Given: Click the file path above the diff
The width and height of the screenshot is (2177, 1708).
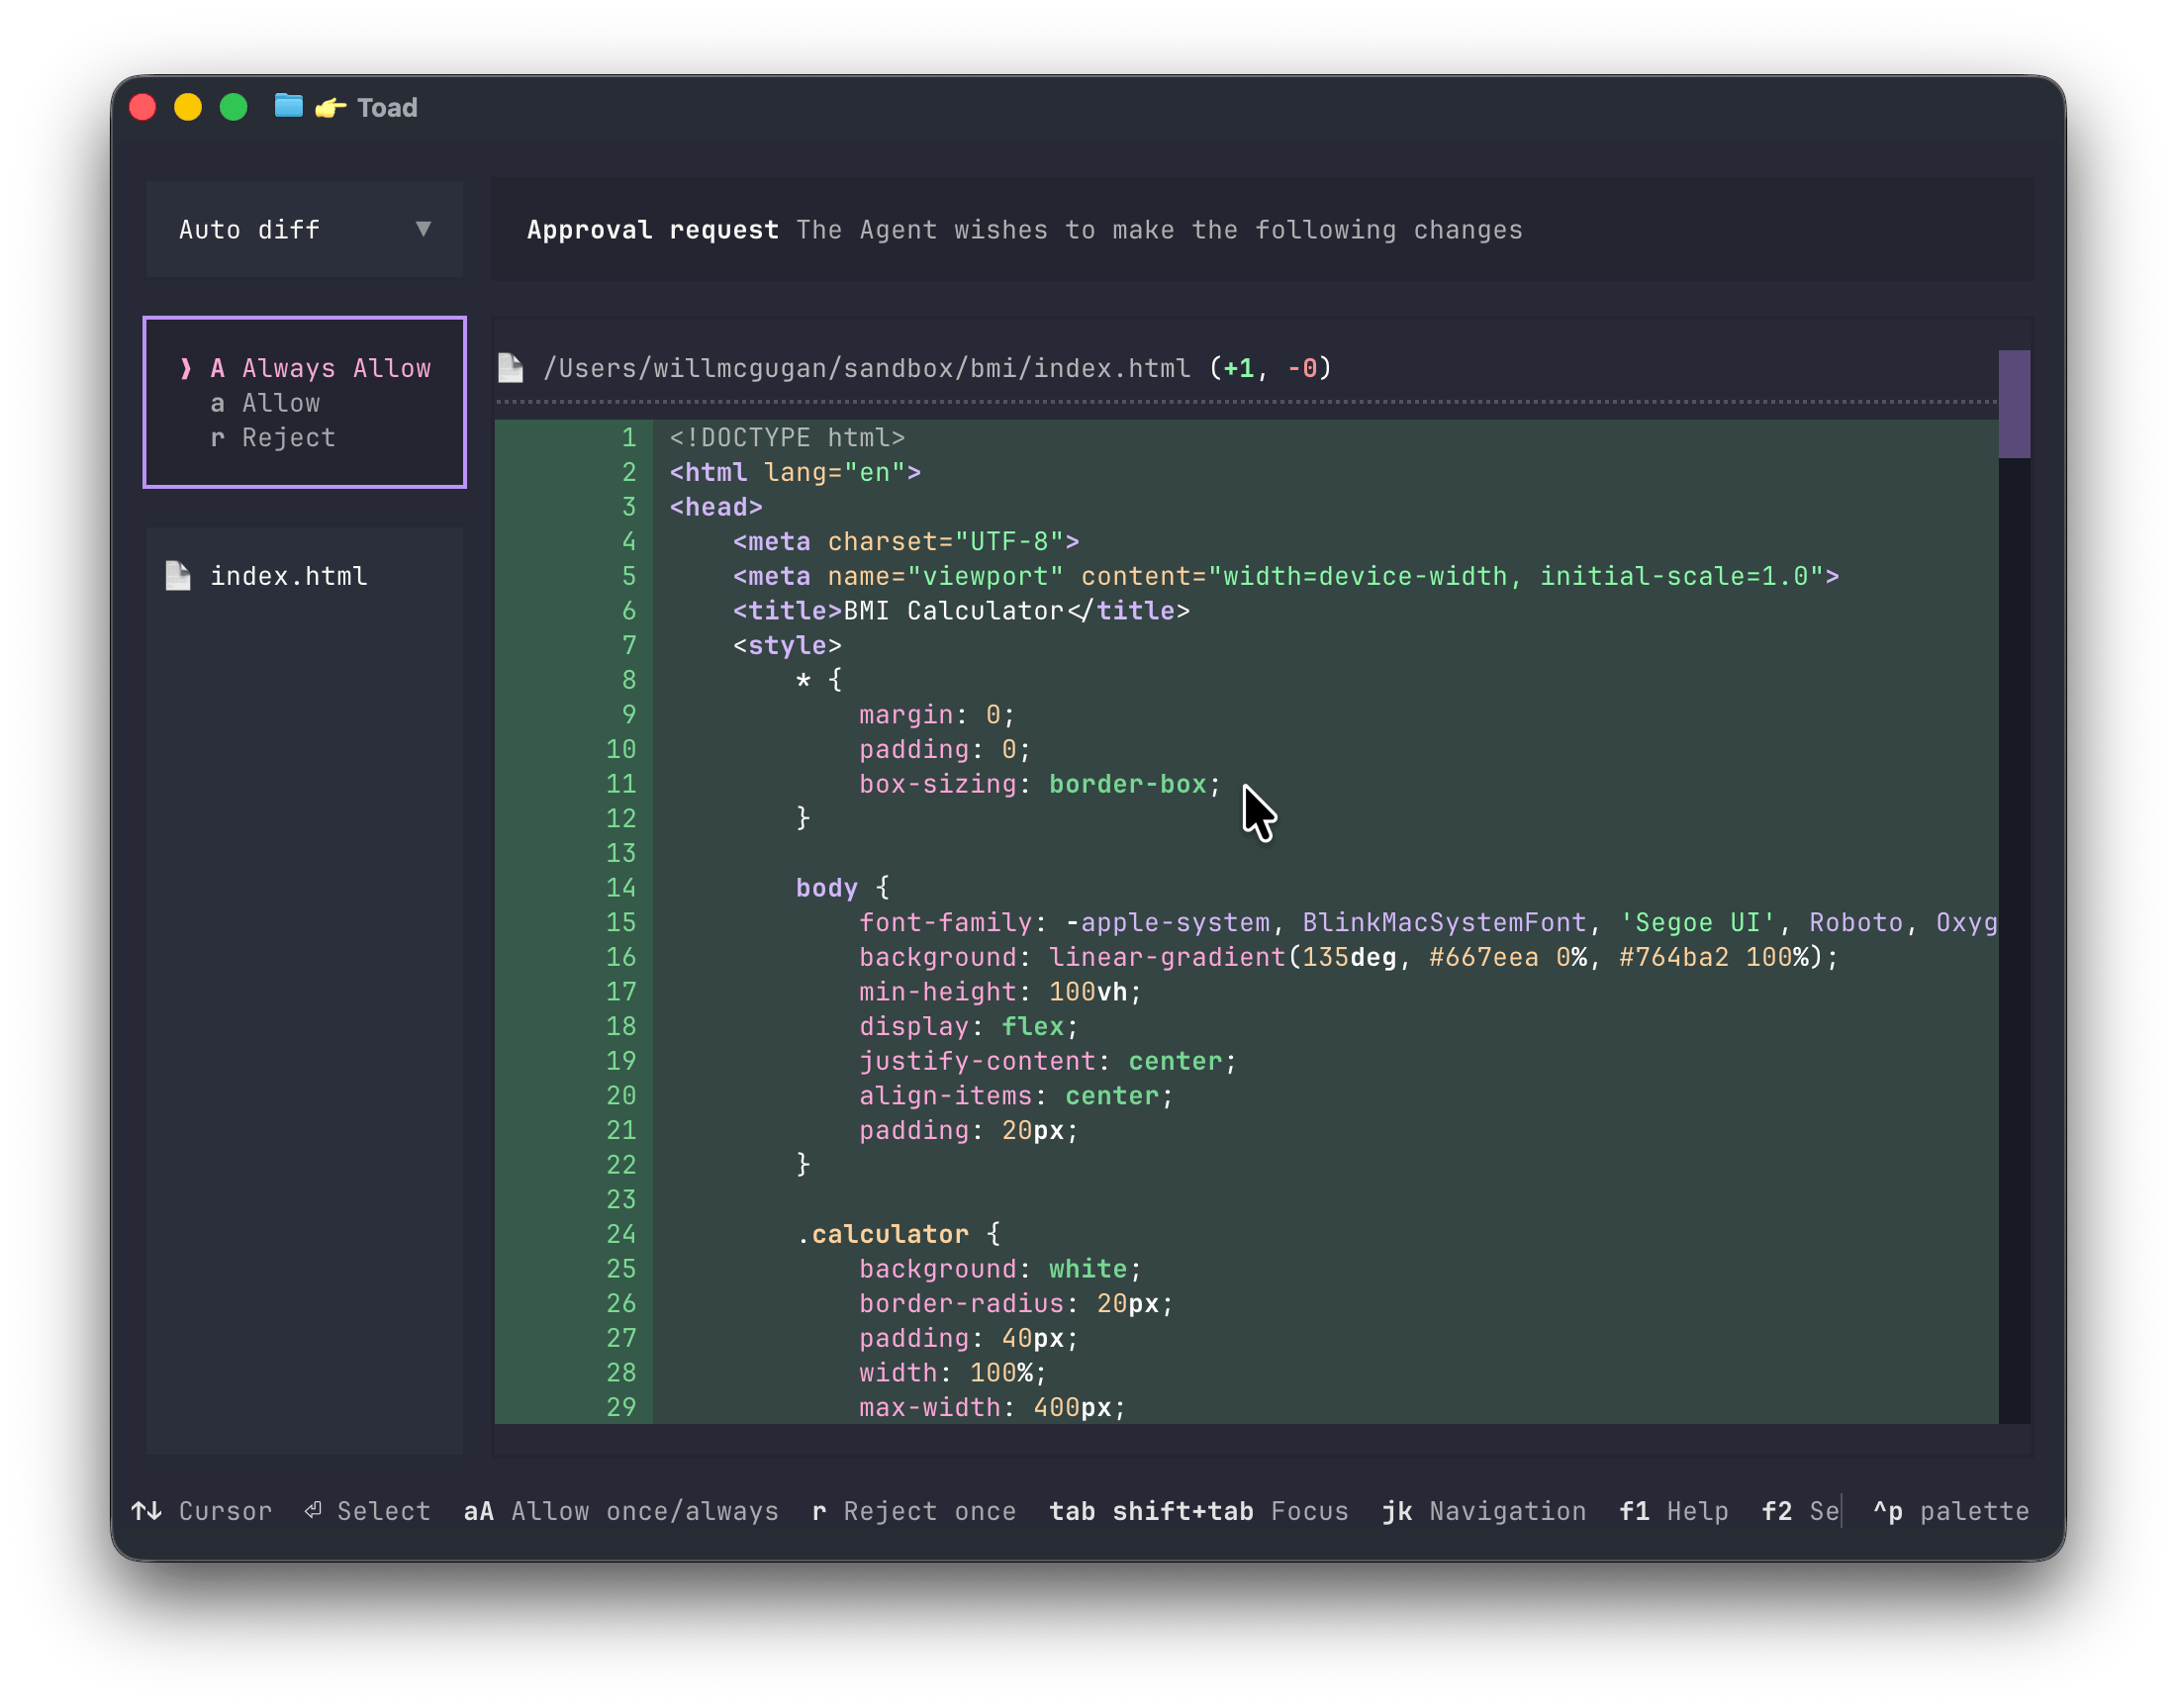Looking at the screenshot, I should 866,367.
